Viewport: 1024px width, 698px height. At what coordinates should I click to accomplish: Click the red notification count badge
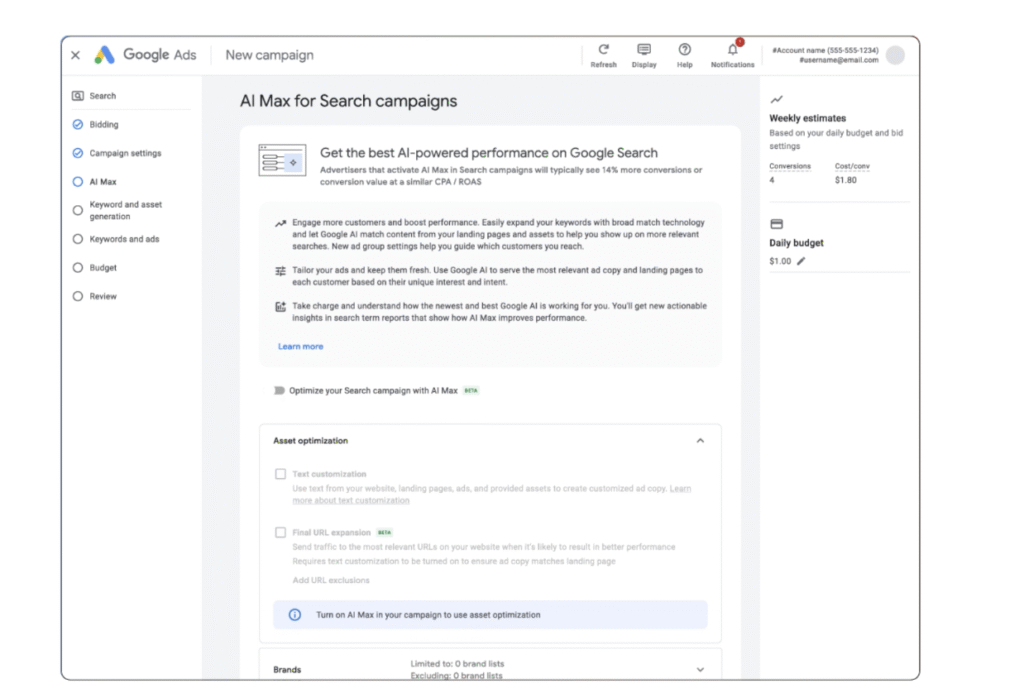pyautogui.click(x=740, y=42)
